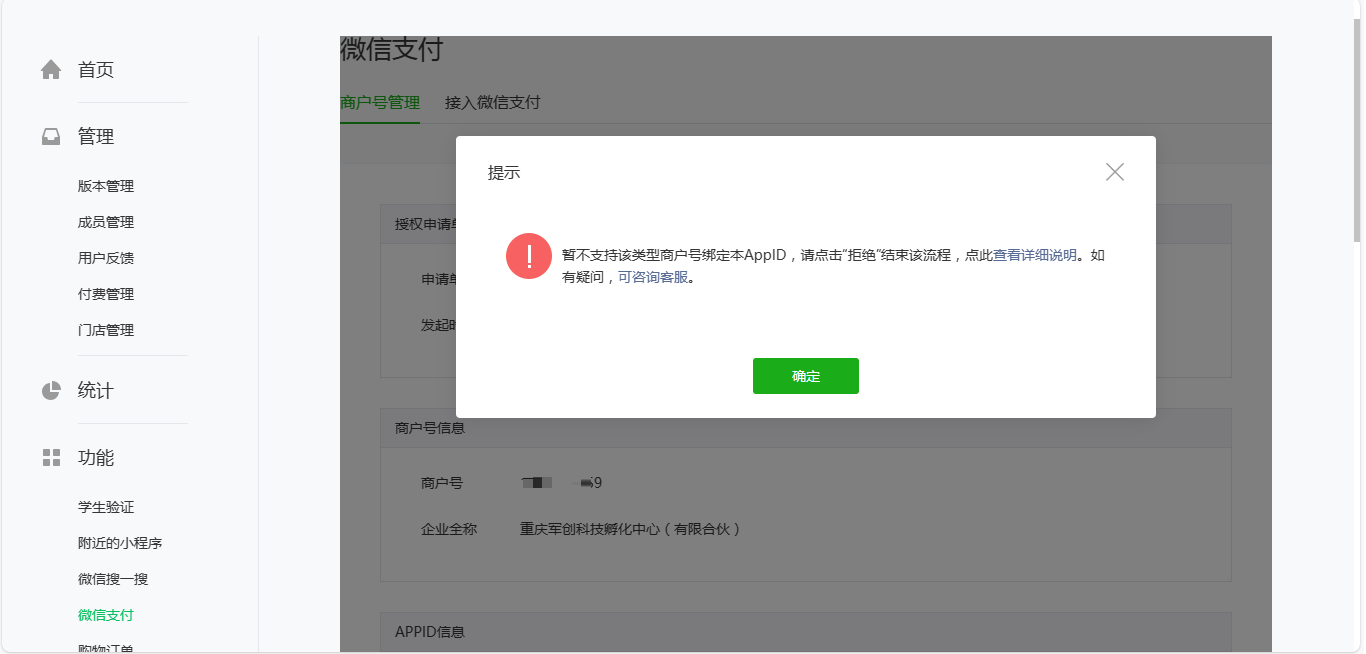1366x654 pixels.
Task: Click the page vertical scrollbar
Action: (1357, 130)
